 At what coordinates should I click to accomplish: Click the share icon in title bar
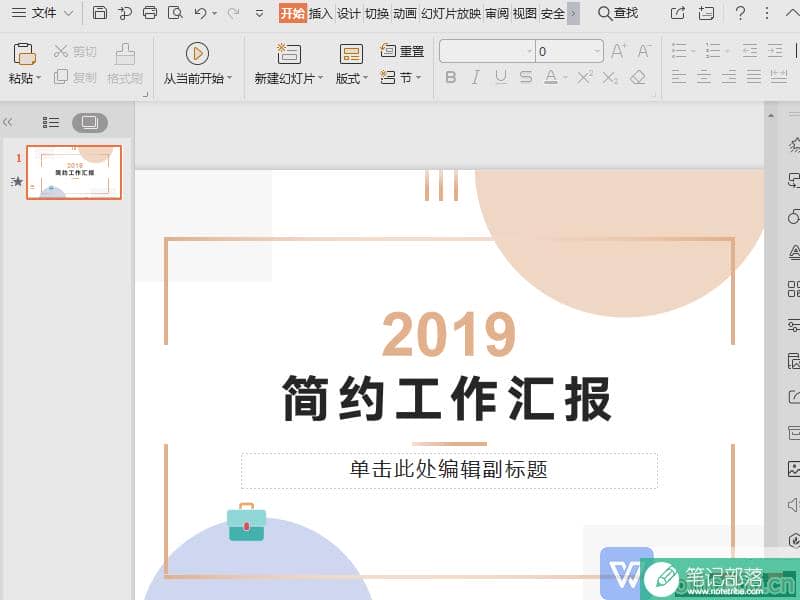678,13
